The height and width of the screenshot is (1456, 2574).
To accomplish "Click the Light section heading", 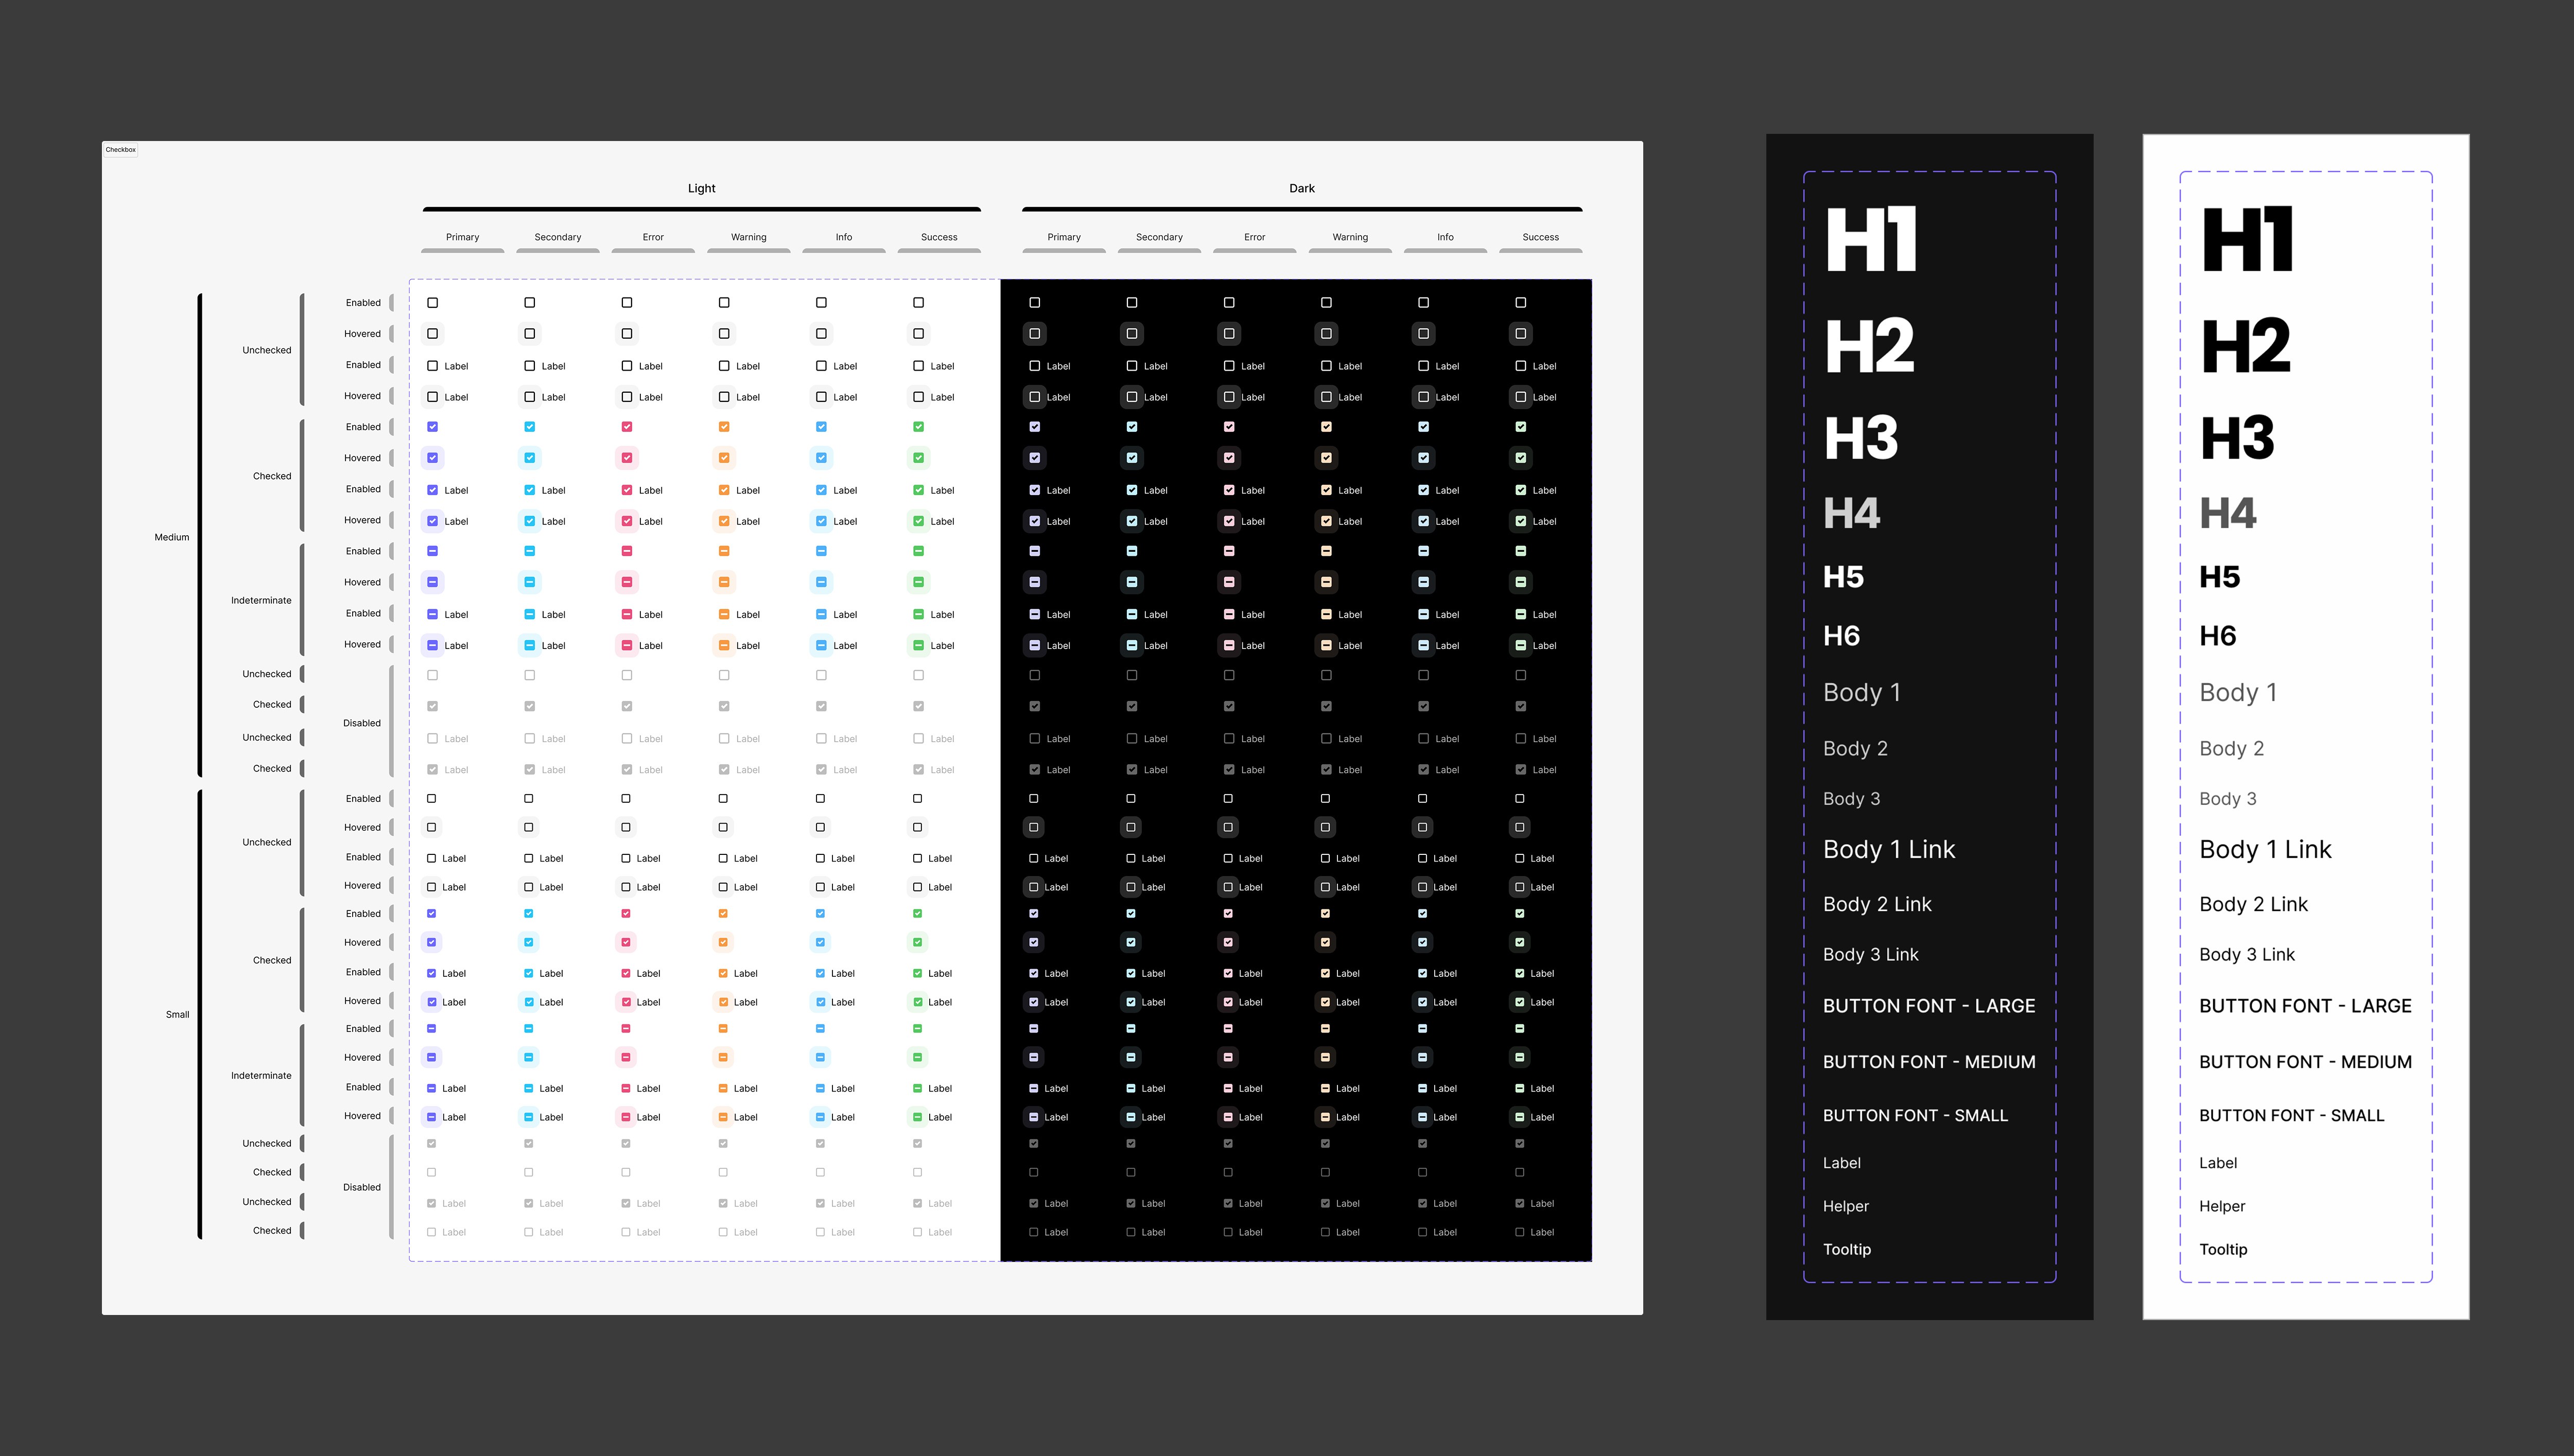I will 701,188.
